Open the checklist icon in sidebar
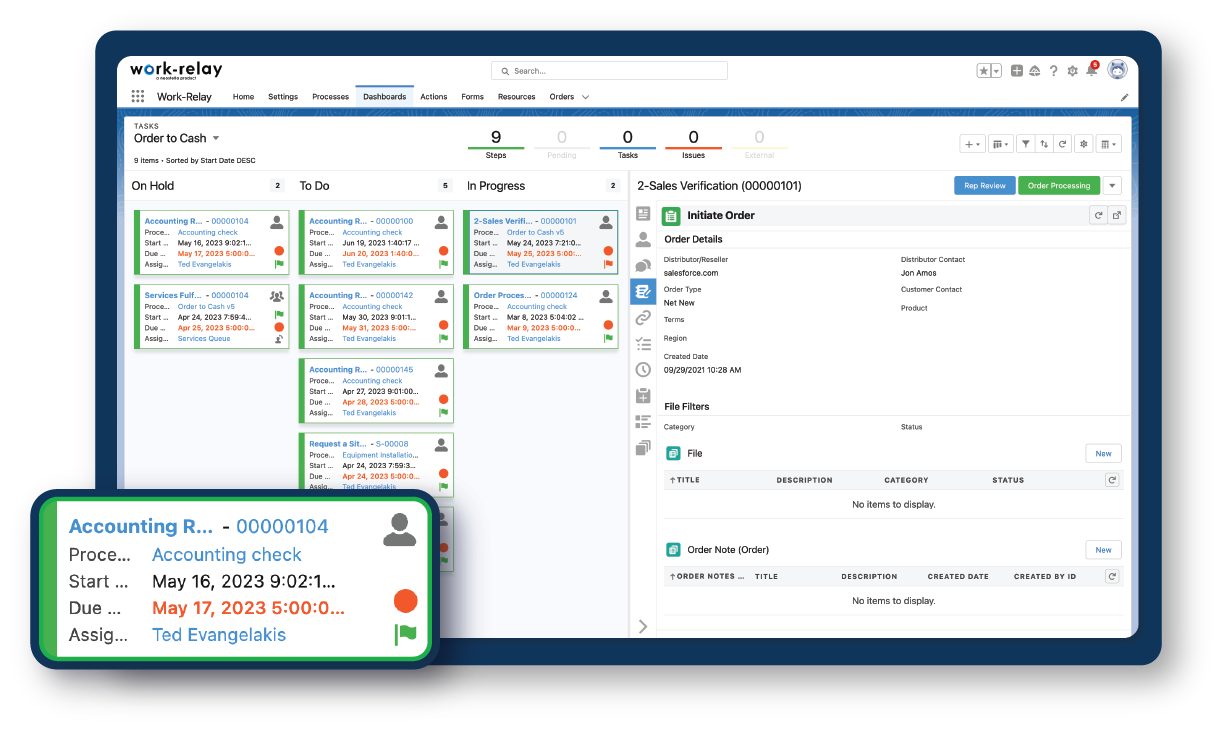1222x730 pixels. (643, 344)
